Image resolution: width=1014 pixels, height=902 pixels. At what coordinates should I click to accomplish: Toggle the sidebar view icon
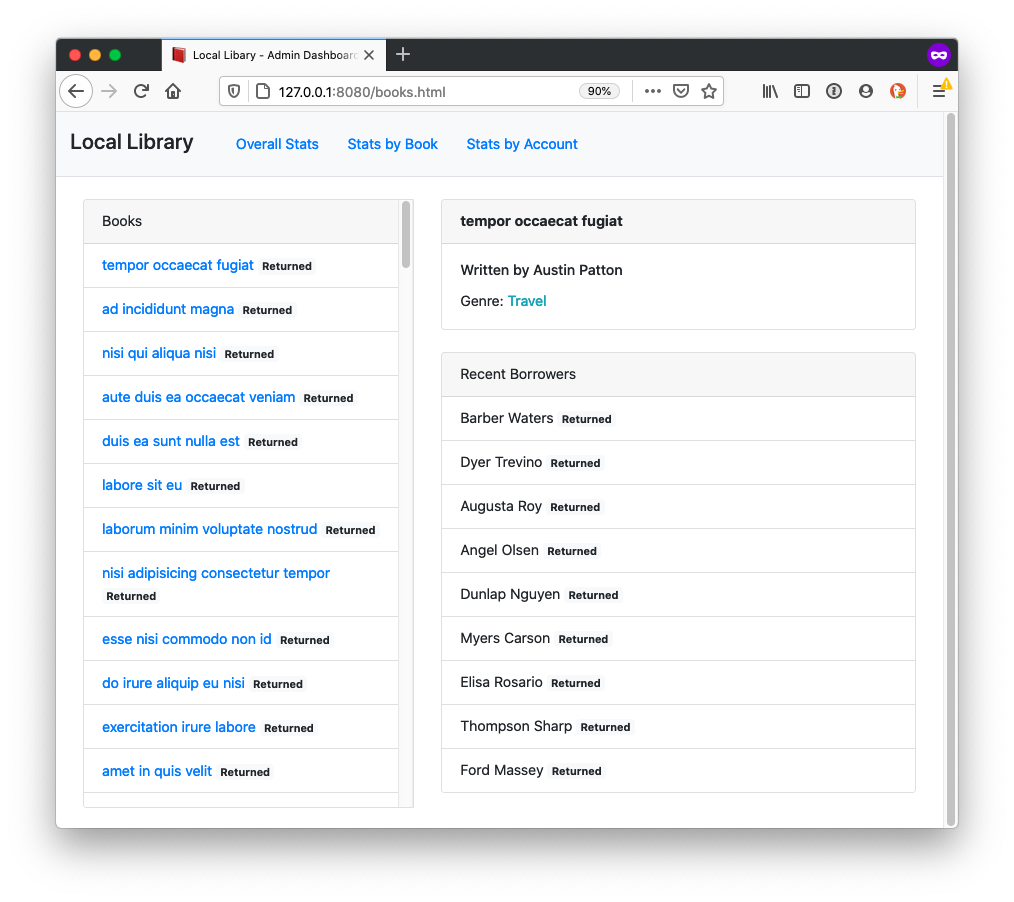[x=801, y=91]
